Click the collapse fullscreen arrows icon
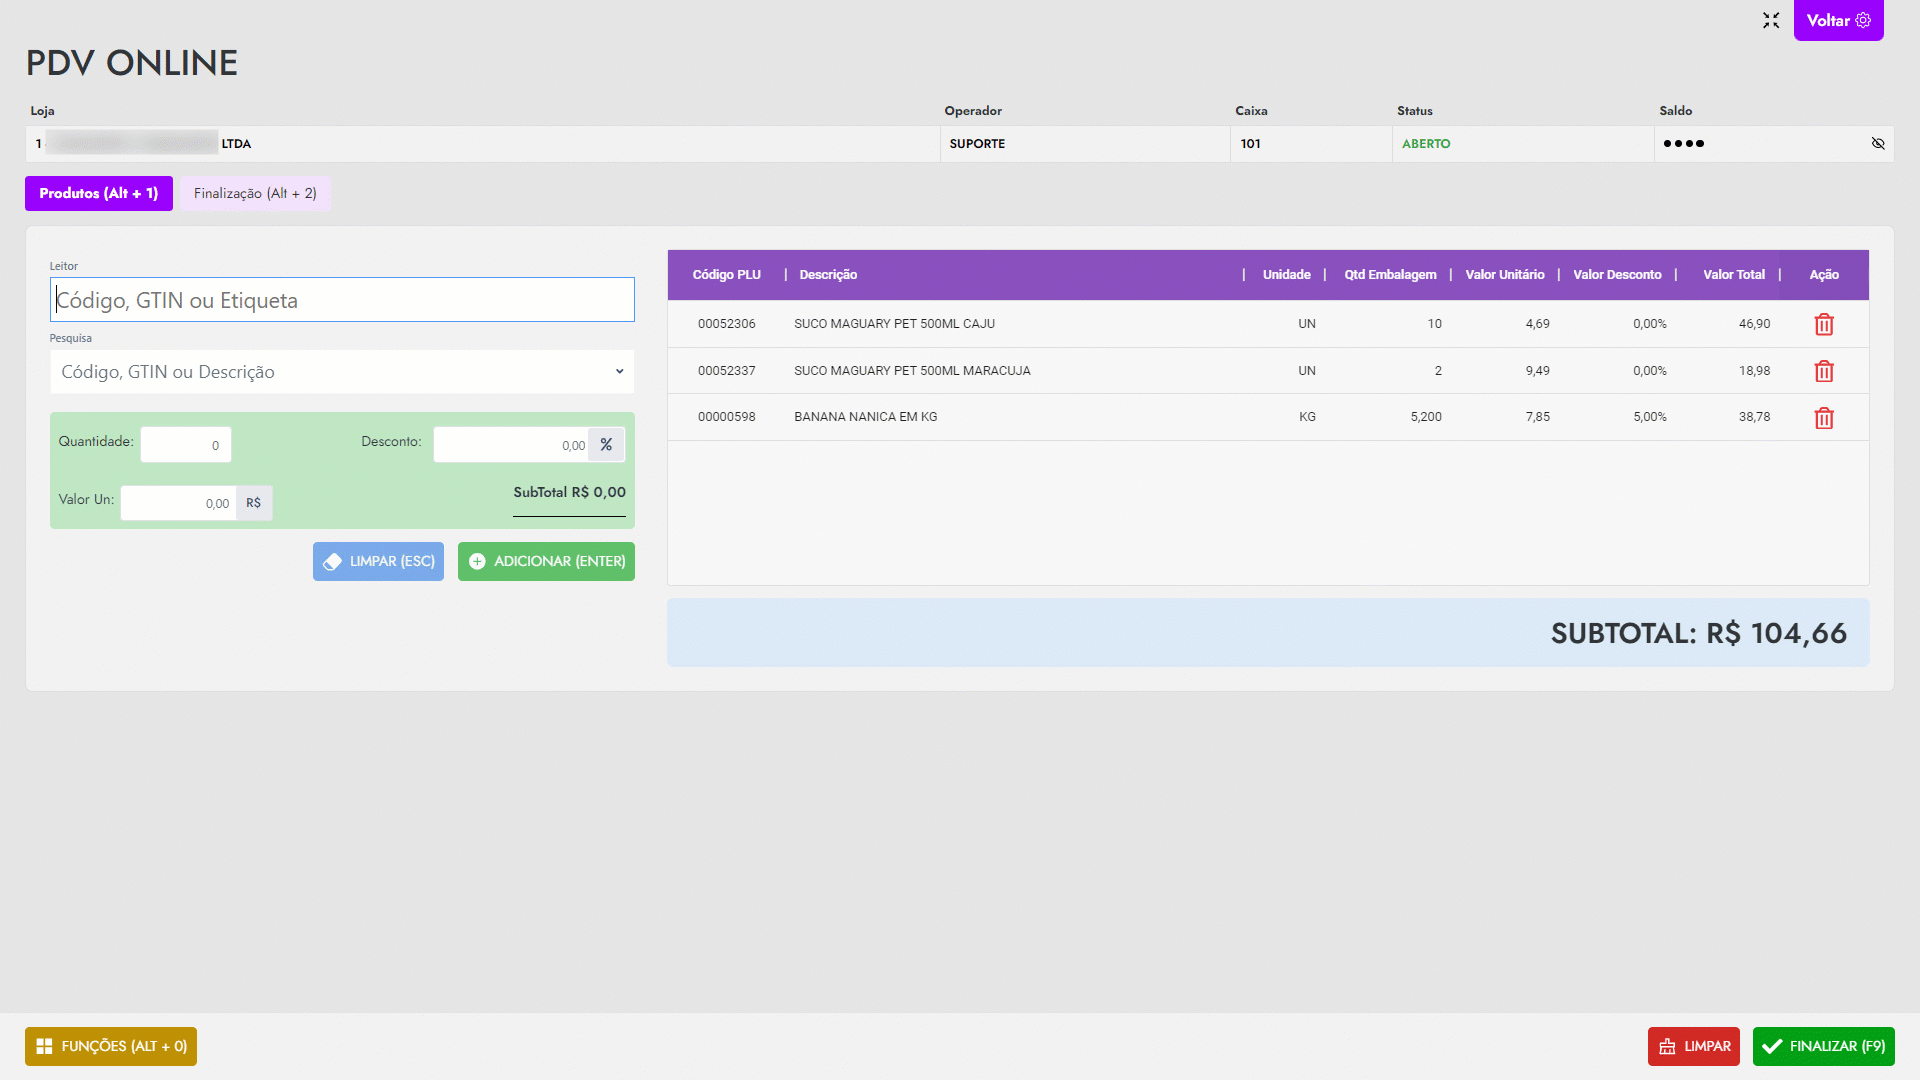1920x1080 pixels. [x=1771, y=20]
